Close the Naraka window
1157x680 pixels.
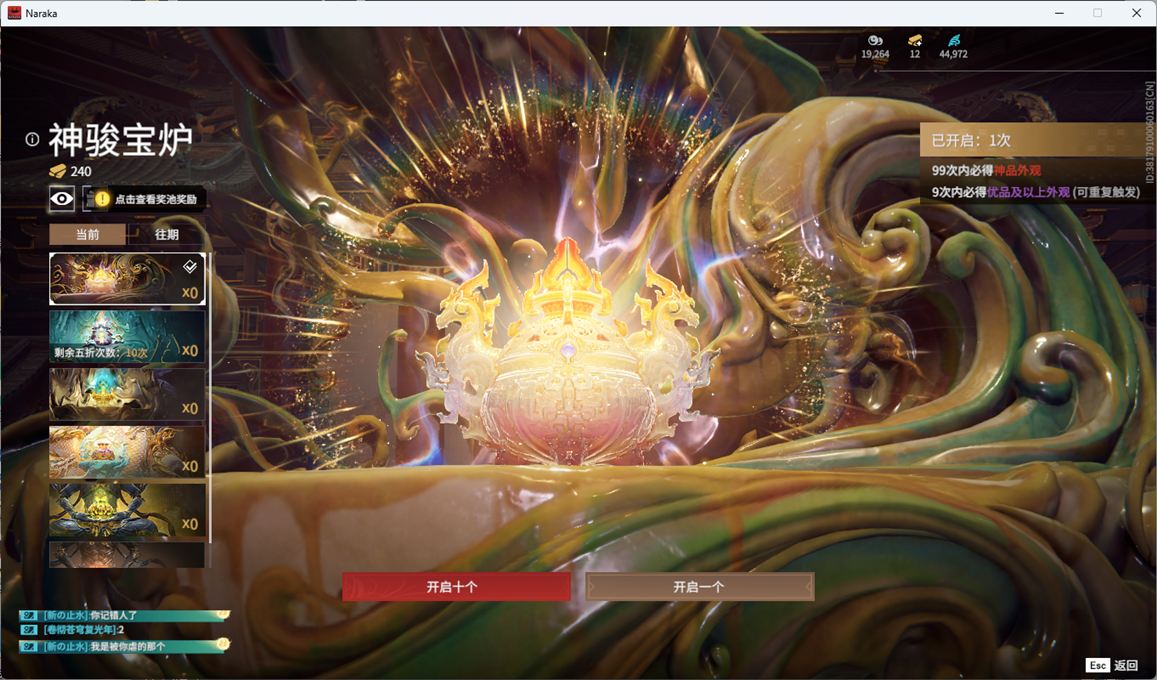[x=1136, y=13]
